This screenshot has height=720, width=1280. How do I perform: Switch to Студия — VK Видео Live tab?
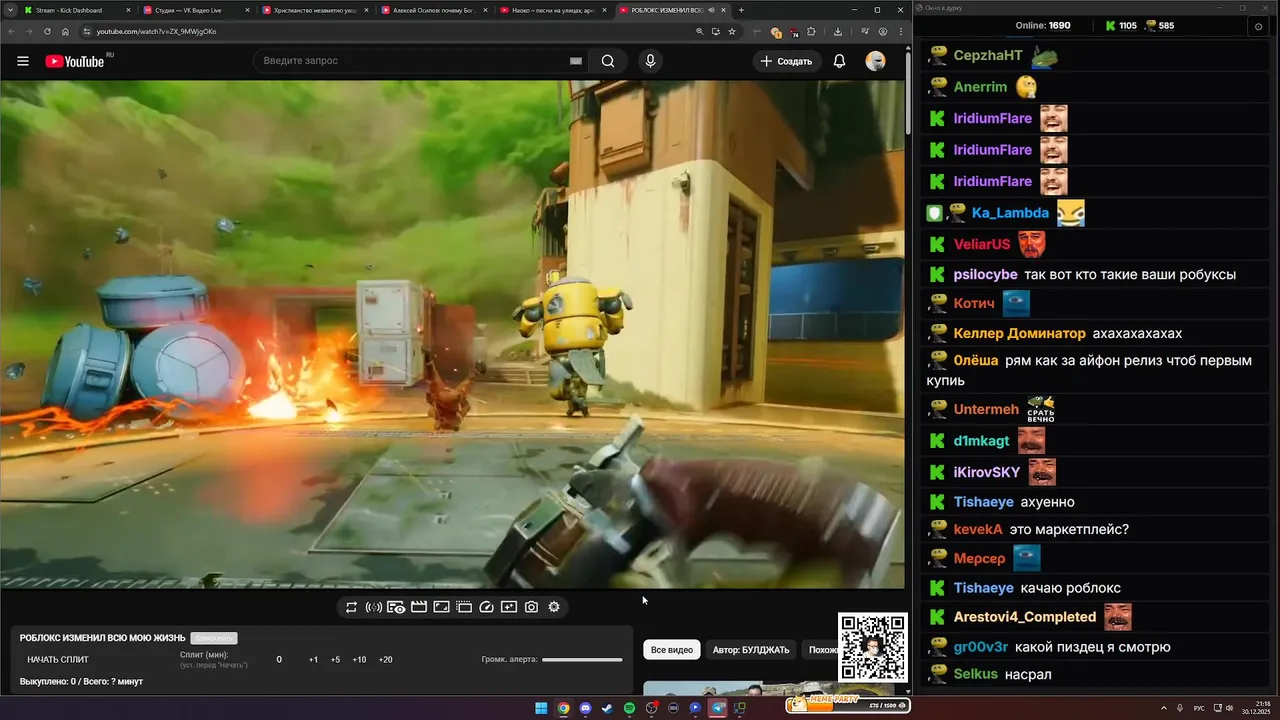[197, 10]
